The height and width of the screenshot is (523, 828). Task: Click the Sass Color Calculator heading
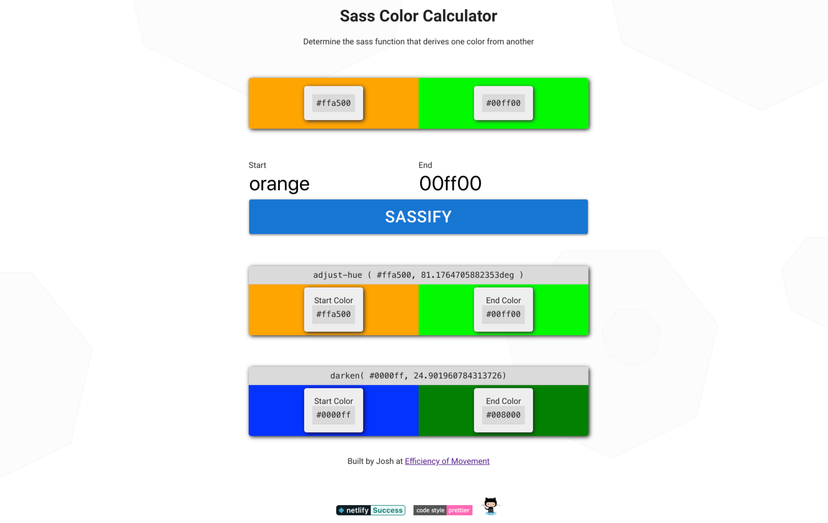pos(418,16)
